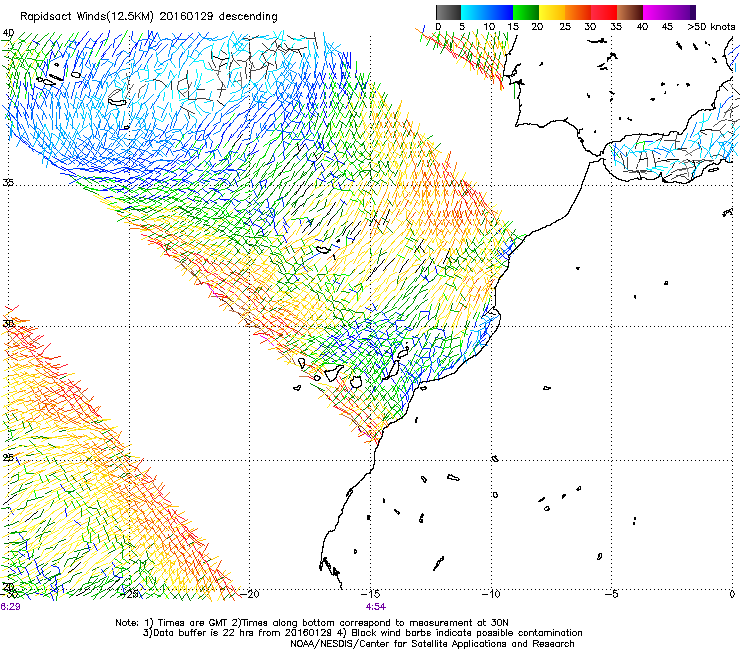This screenshot has width=740, height=650.
Task: Click the purple time stamp '6:29'
Action: pyautogui.click(x=10, y=607)
